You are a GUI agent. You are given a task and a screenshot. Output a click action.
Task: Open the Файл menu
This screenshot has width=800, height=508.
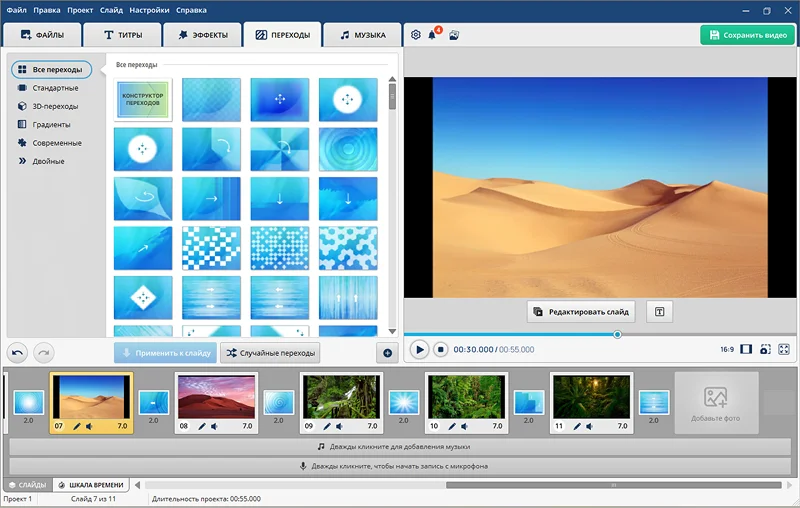tap(16, 10)
